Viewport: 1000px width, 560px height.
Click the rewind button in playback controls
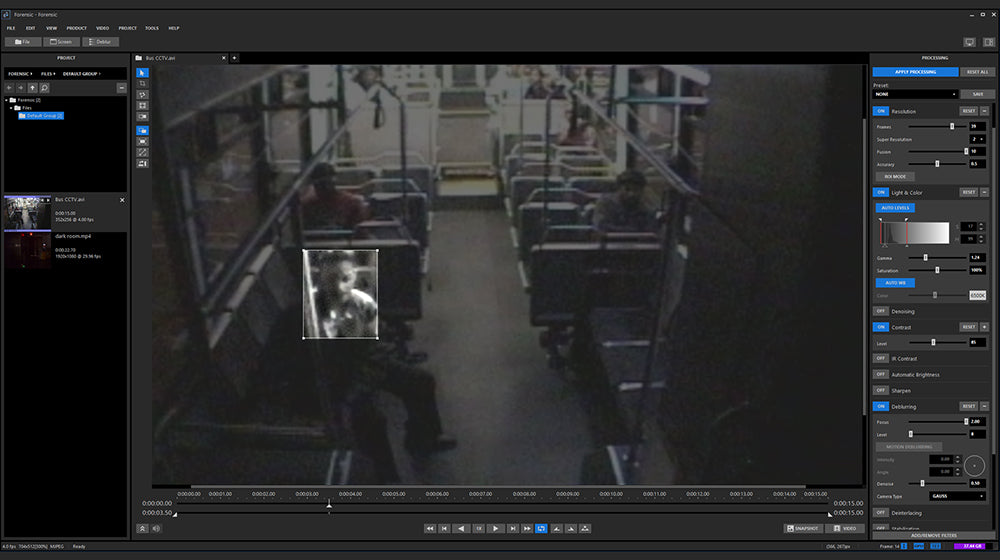point(430,528)
